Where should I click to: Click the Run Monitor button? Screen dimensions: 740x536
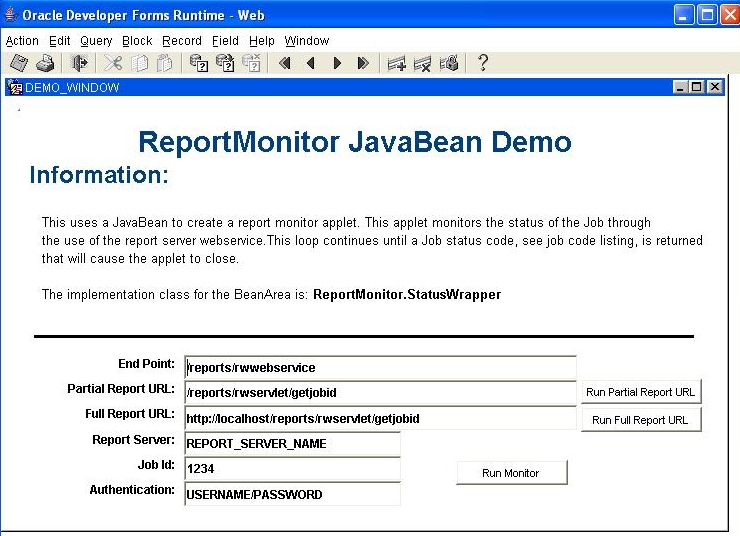click(512, 473)
